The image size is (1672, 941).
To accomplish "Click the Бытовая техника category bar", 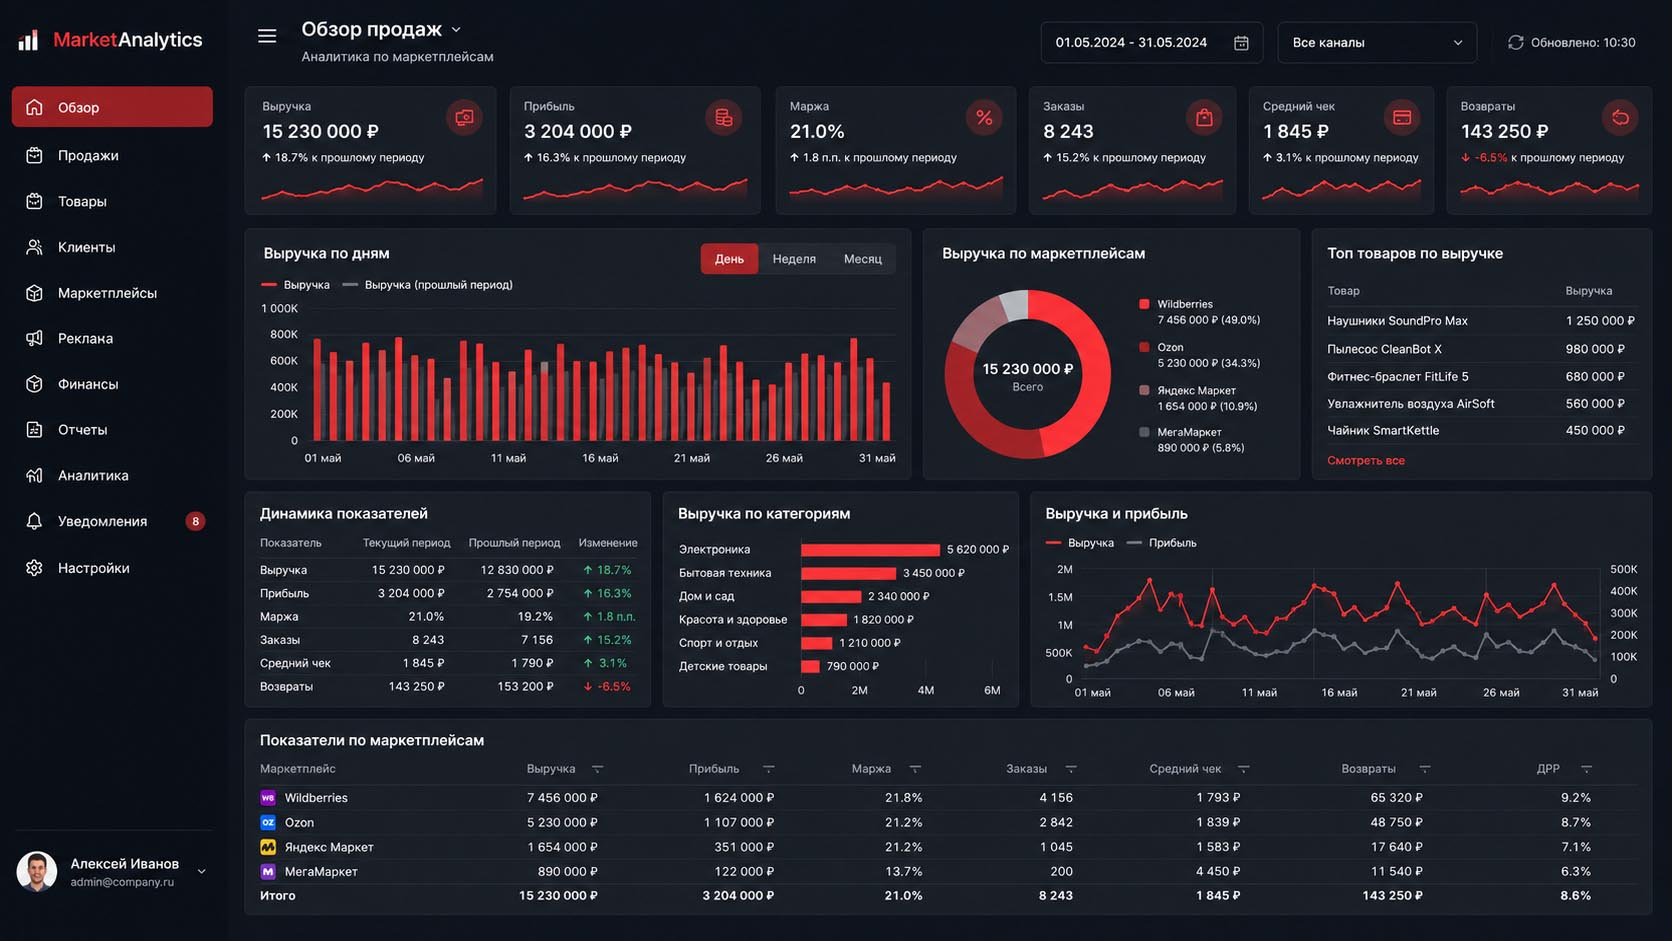I will (848, 573).
